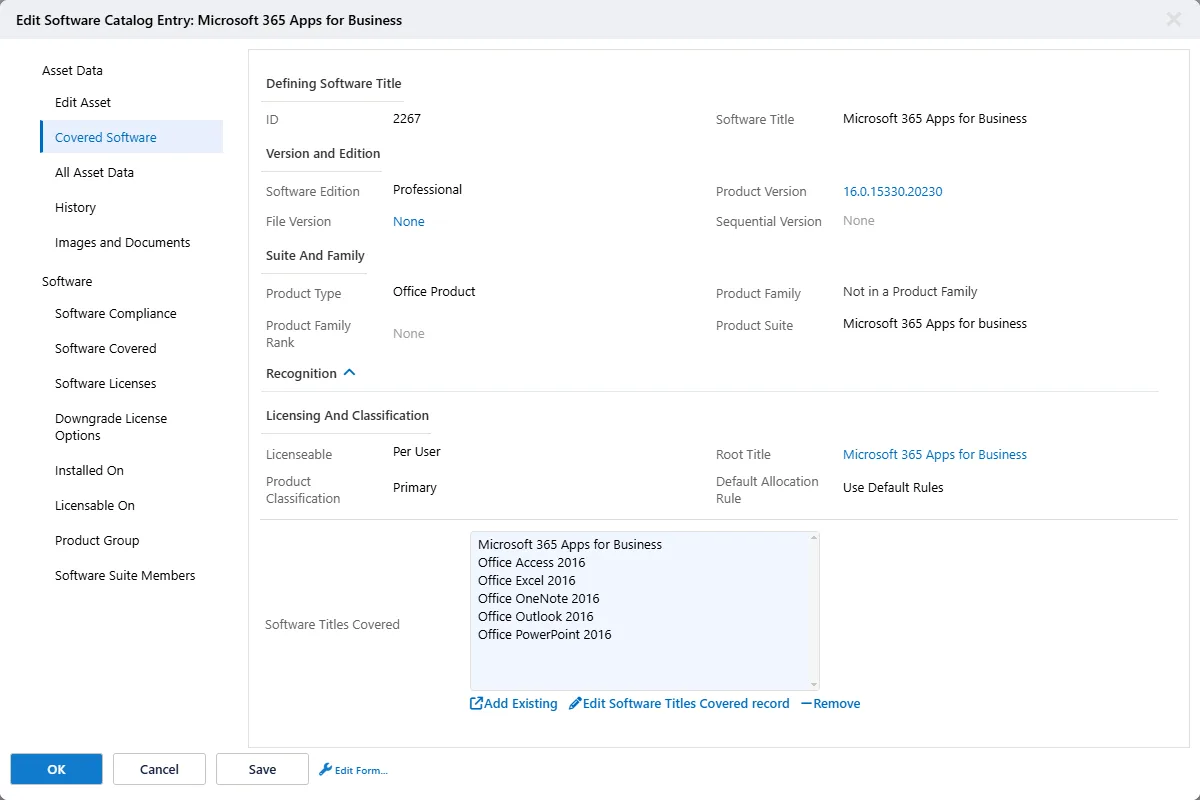
Task: Click the Save button
Action: pos(262,769)
